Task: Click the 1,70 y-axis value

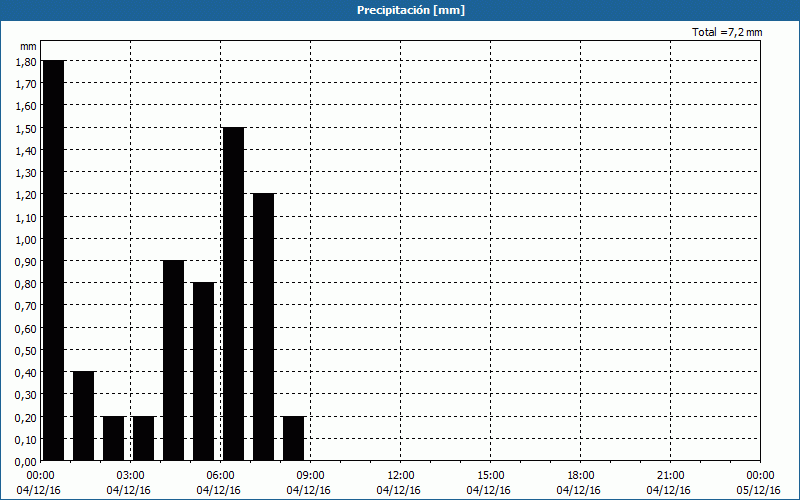Action: tap(26, 84)
